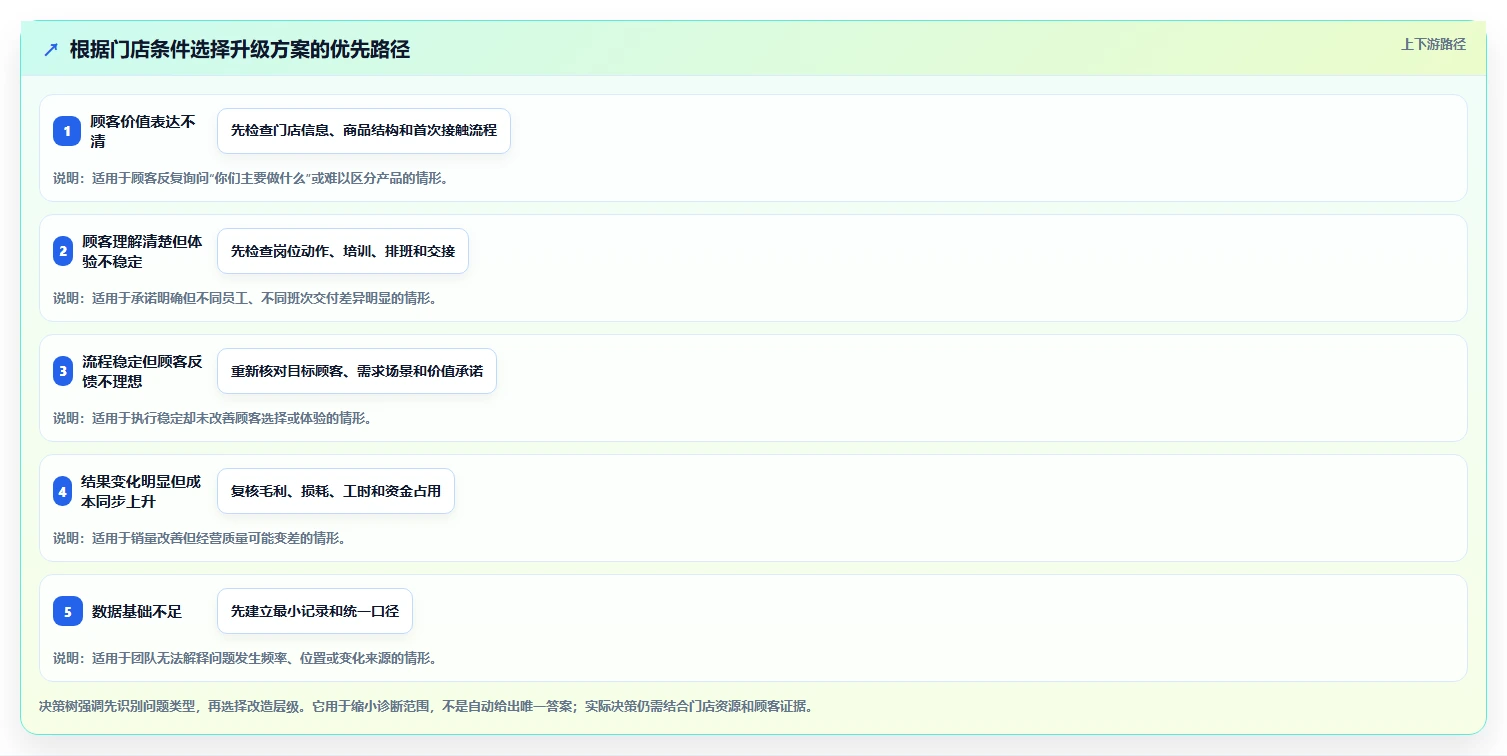Select 先检查岗位动作、培训、排班和交接 button
Screen dimensions: 1507x756
coord(343,251)
